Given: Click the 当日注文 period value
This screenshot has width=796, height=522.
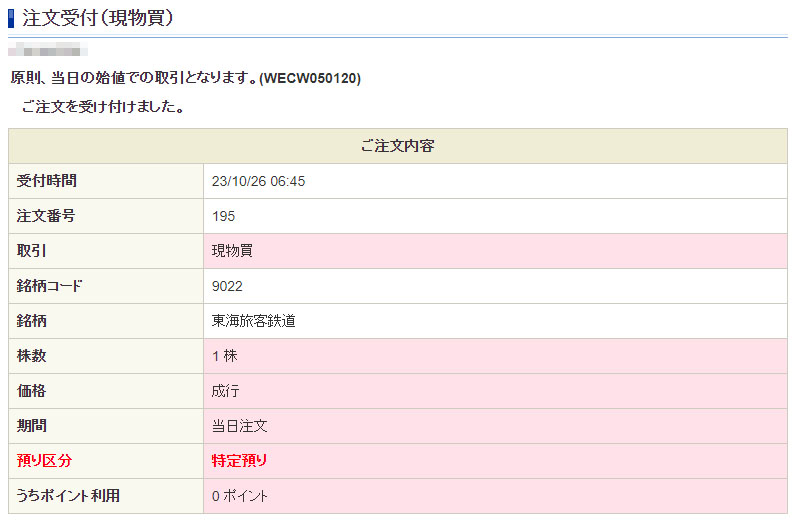Looking at the screenshot, I should [240, 426].
